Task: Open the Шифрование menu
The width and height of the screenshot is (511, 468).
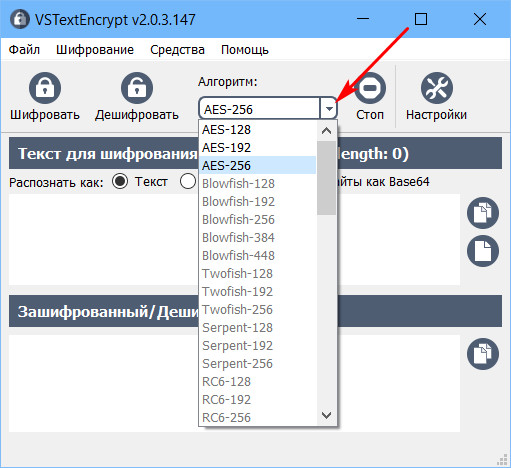Action: (x=95, y=50)
